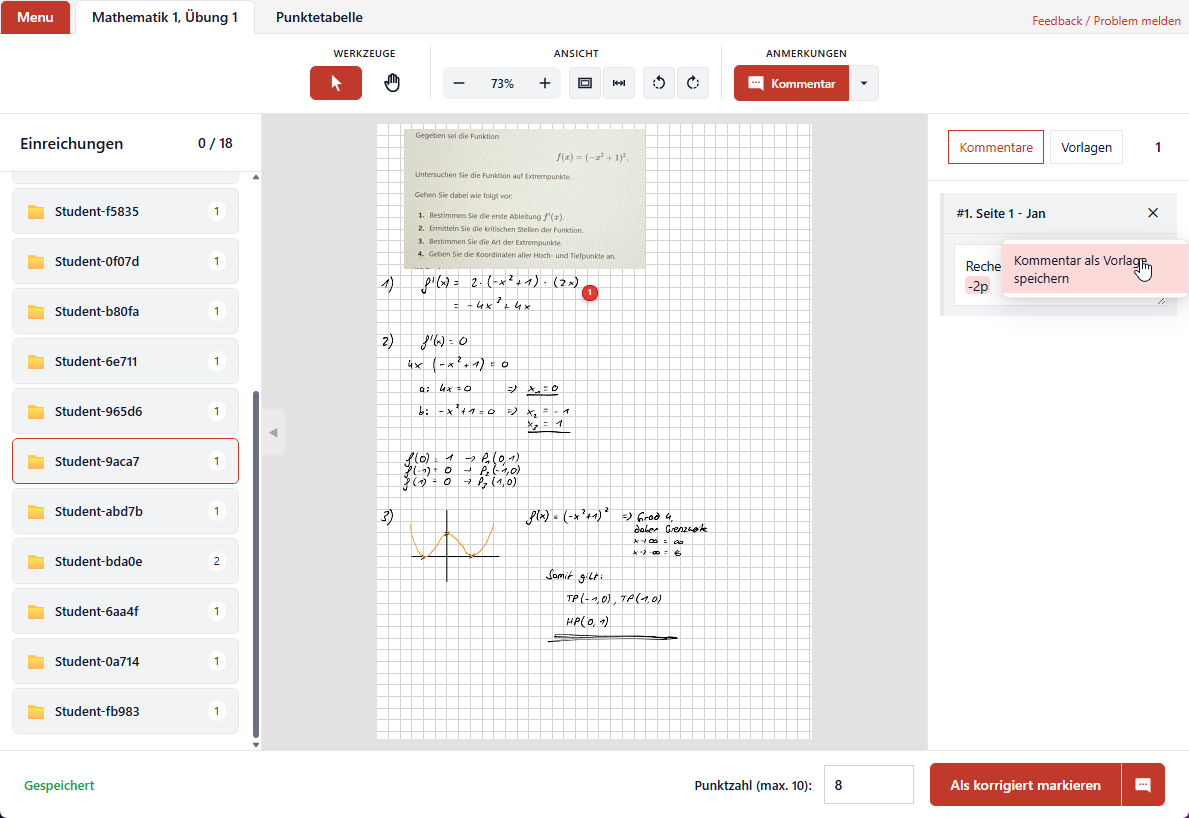Viewport: 1189px width, 818px height.
Task: Select Student-fb983 submission
Action: click(x=125, y=712)
